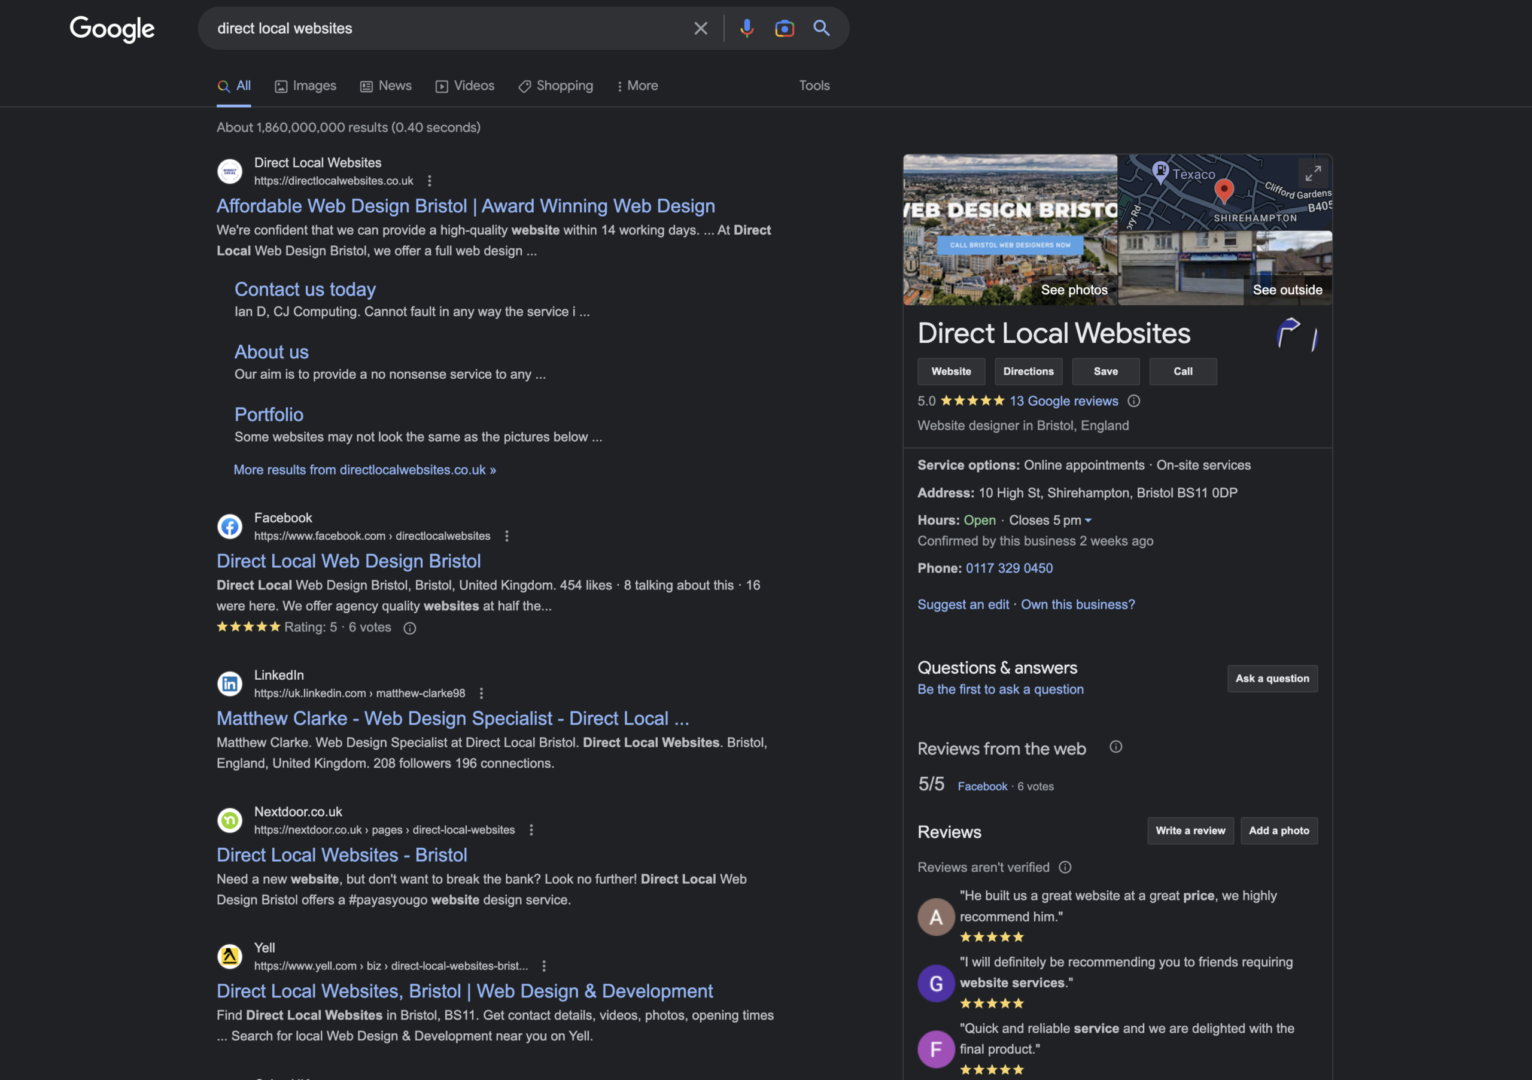Click reviewer avatar F
Viewport: 1532px width, 1080px height.
coord(936,1049)
